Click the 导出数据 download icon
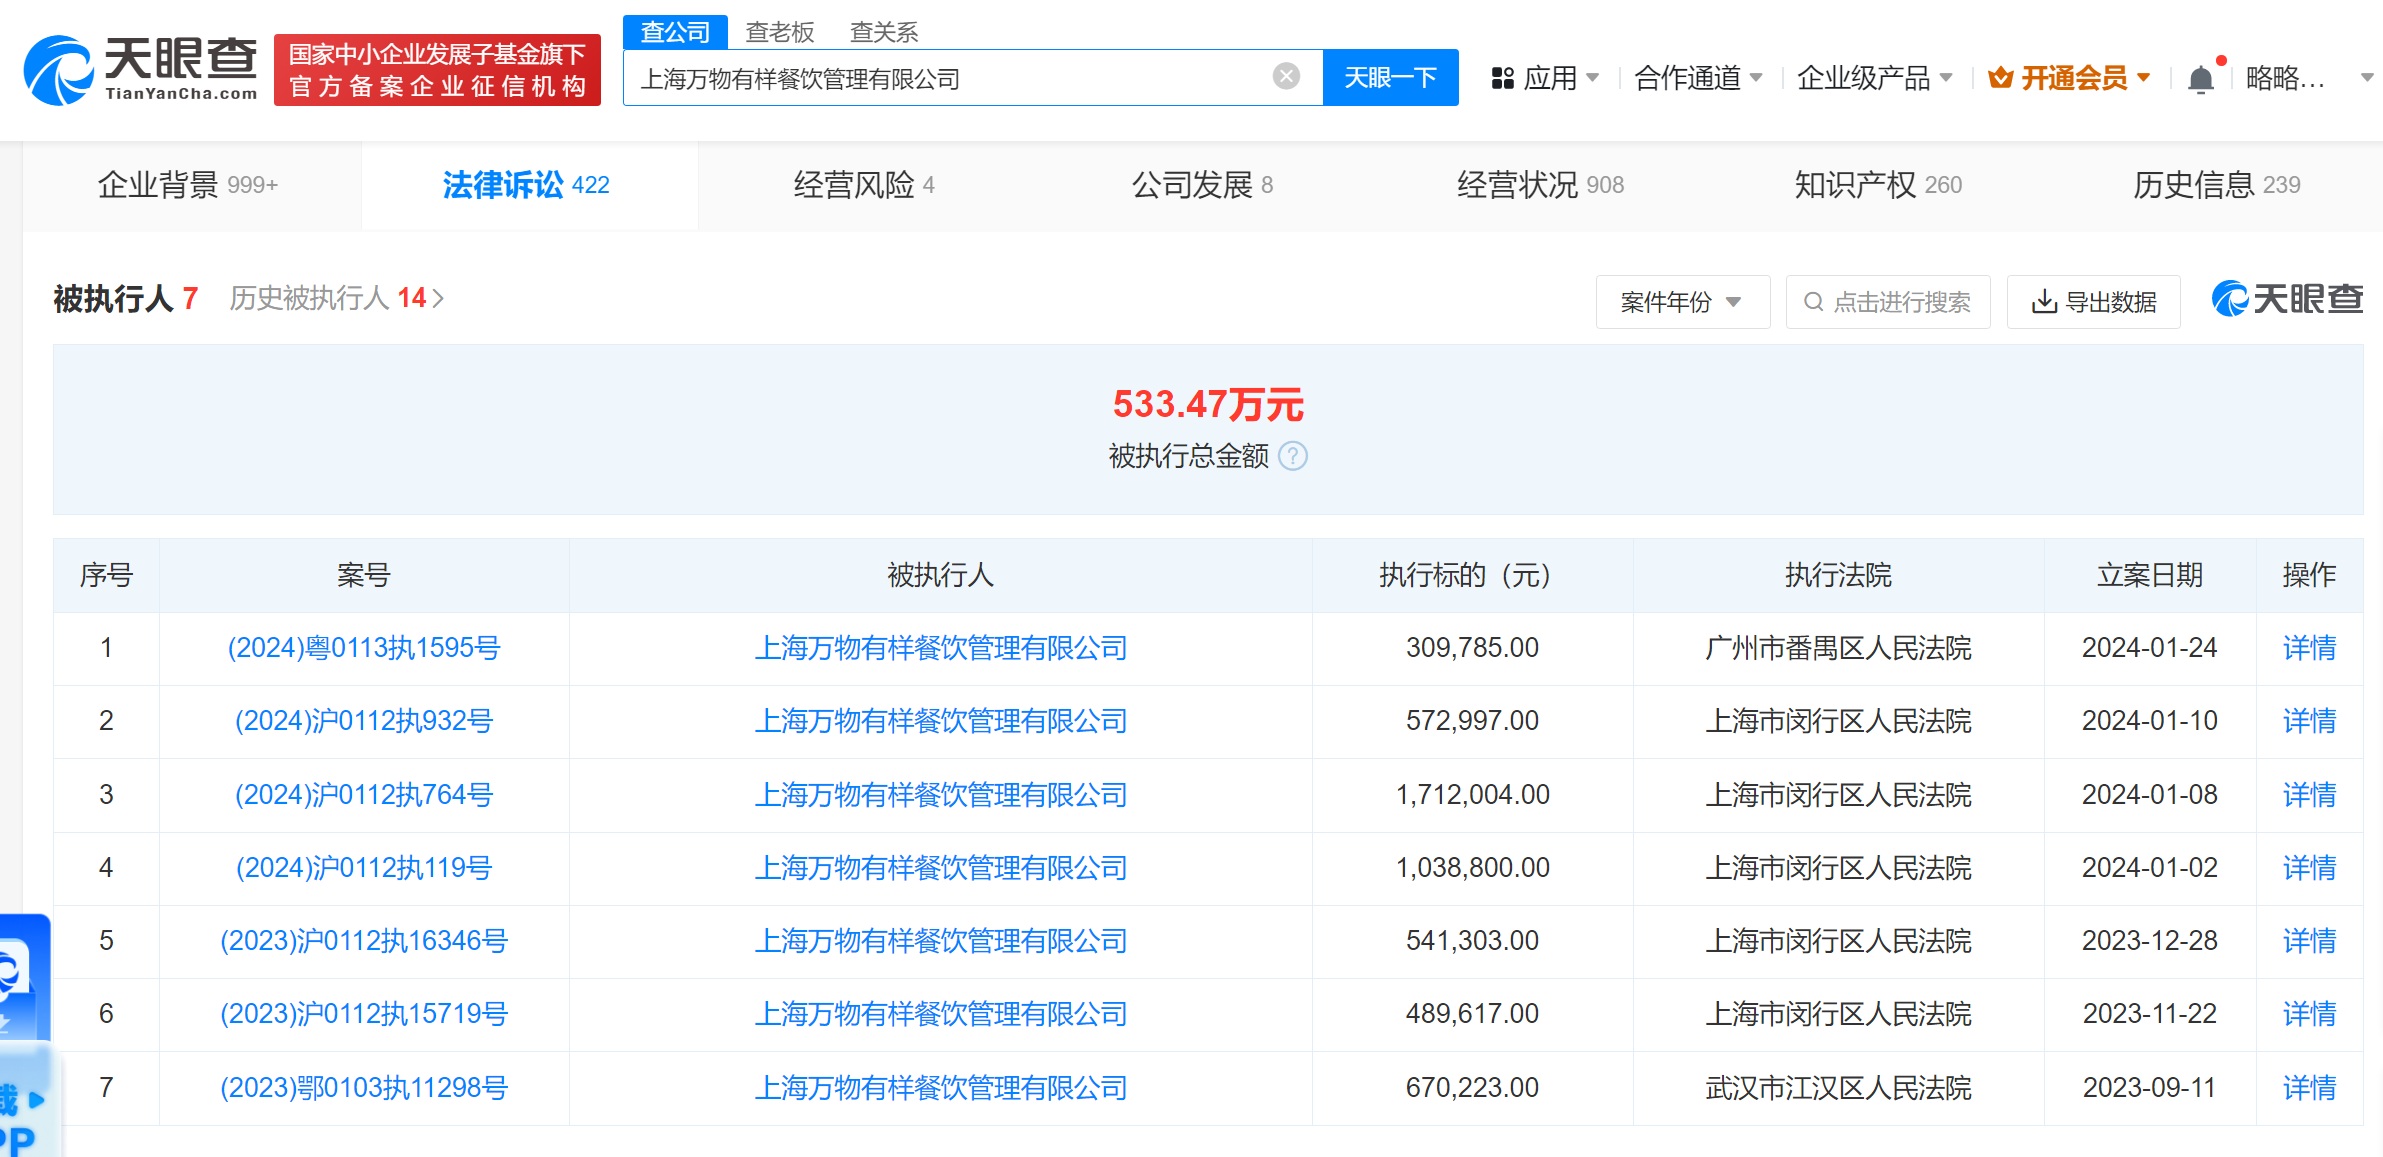This screenshot has height=1157, width=2383. (2044, 302)
